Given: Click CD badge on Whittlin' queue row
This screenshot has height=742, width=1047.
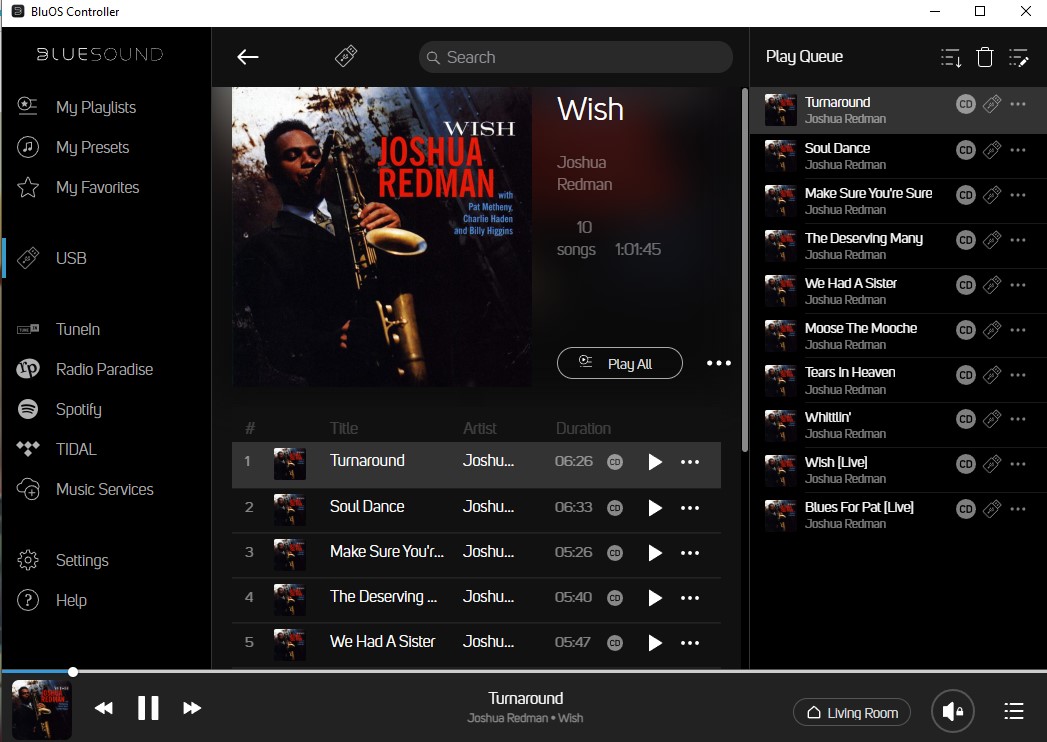Looking at the screenshot, I should (x=966, y=419).
